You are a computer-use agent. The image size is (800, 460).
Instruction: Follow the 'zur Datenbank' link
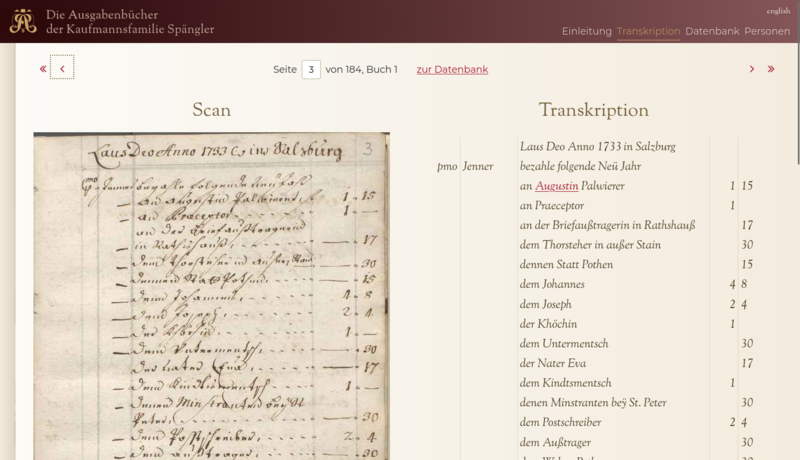[x=452, y=69]
